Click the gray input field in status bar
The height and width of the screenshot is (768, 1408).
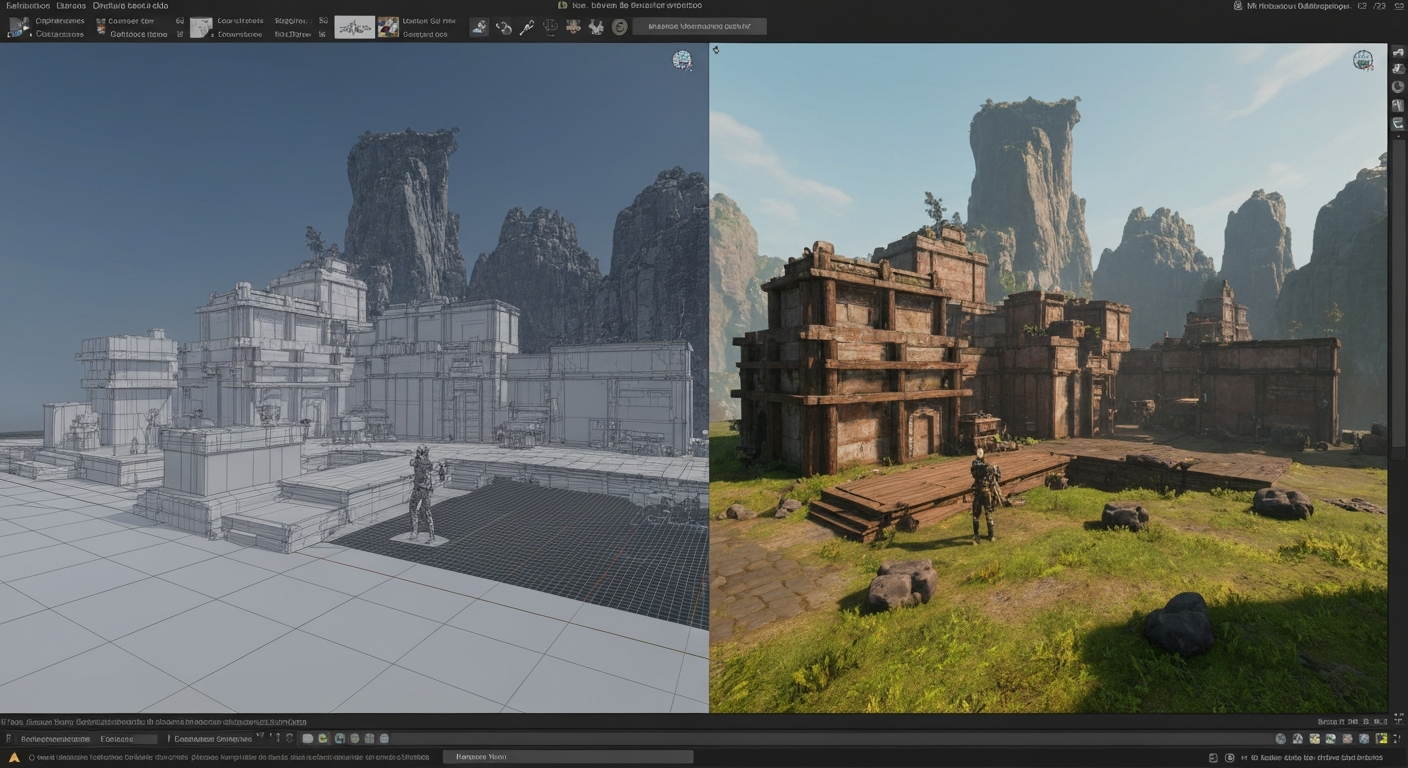coord(568,757)
